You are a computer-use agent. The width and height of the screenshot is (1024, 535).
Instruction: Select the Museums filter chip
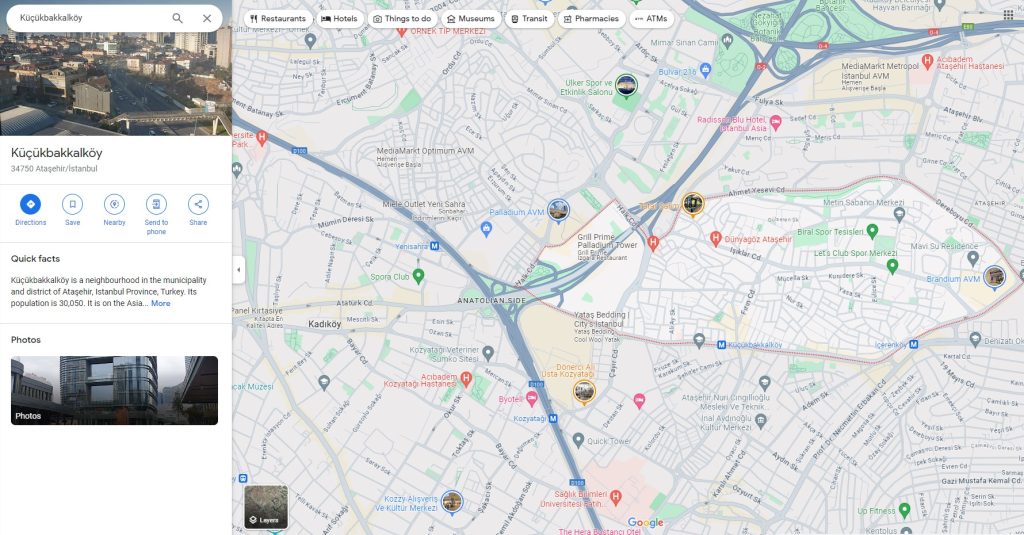coord(470,18)
